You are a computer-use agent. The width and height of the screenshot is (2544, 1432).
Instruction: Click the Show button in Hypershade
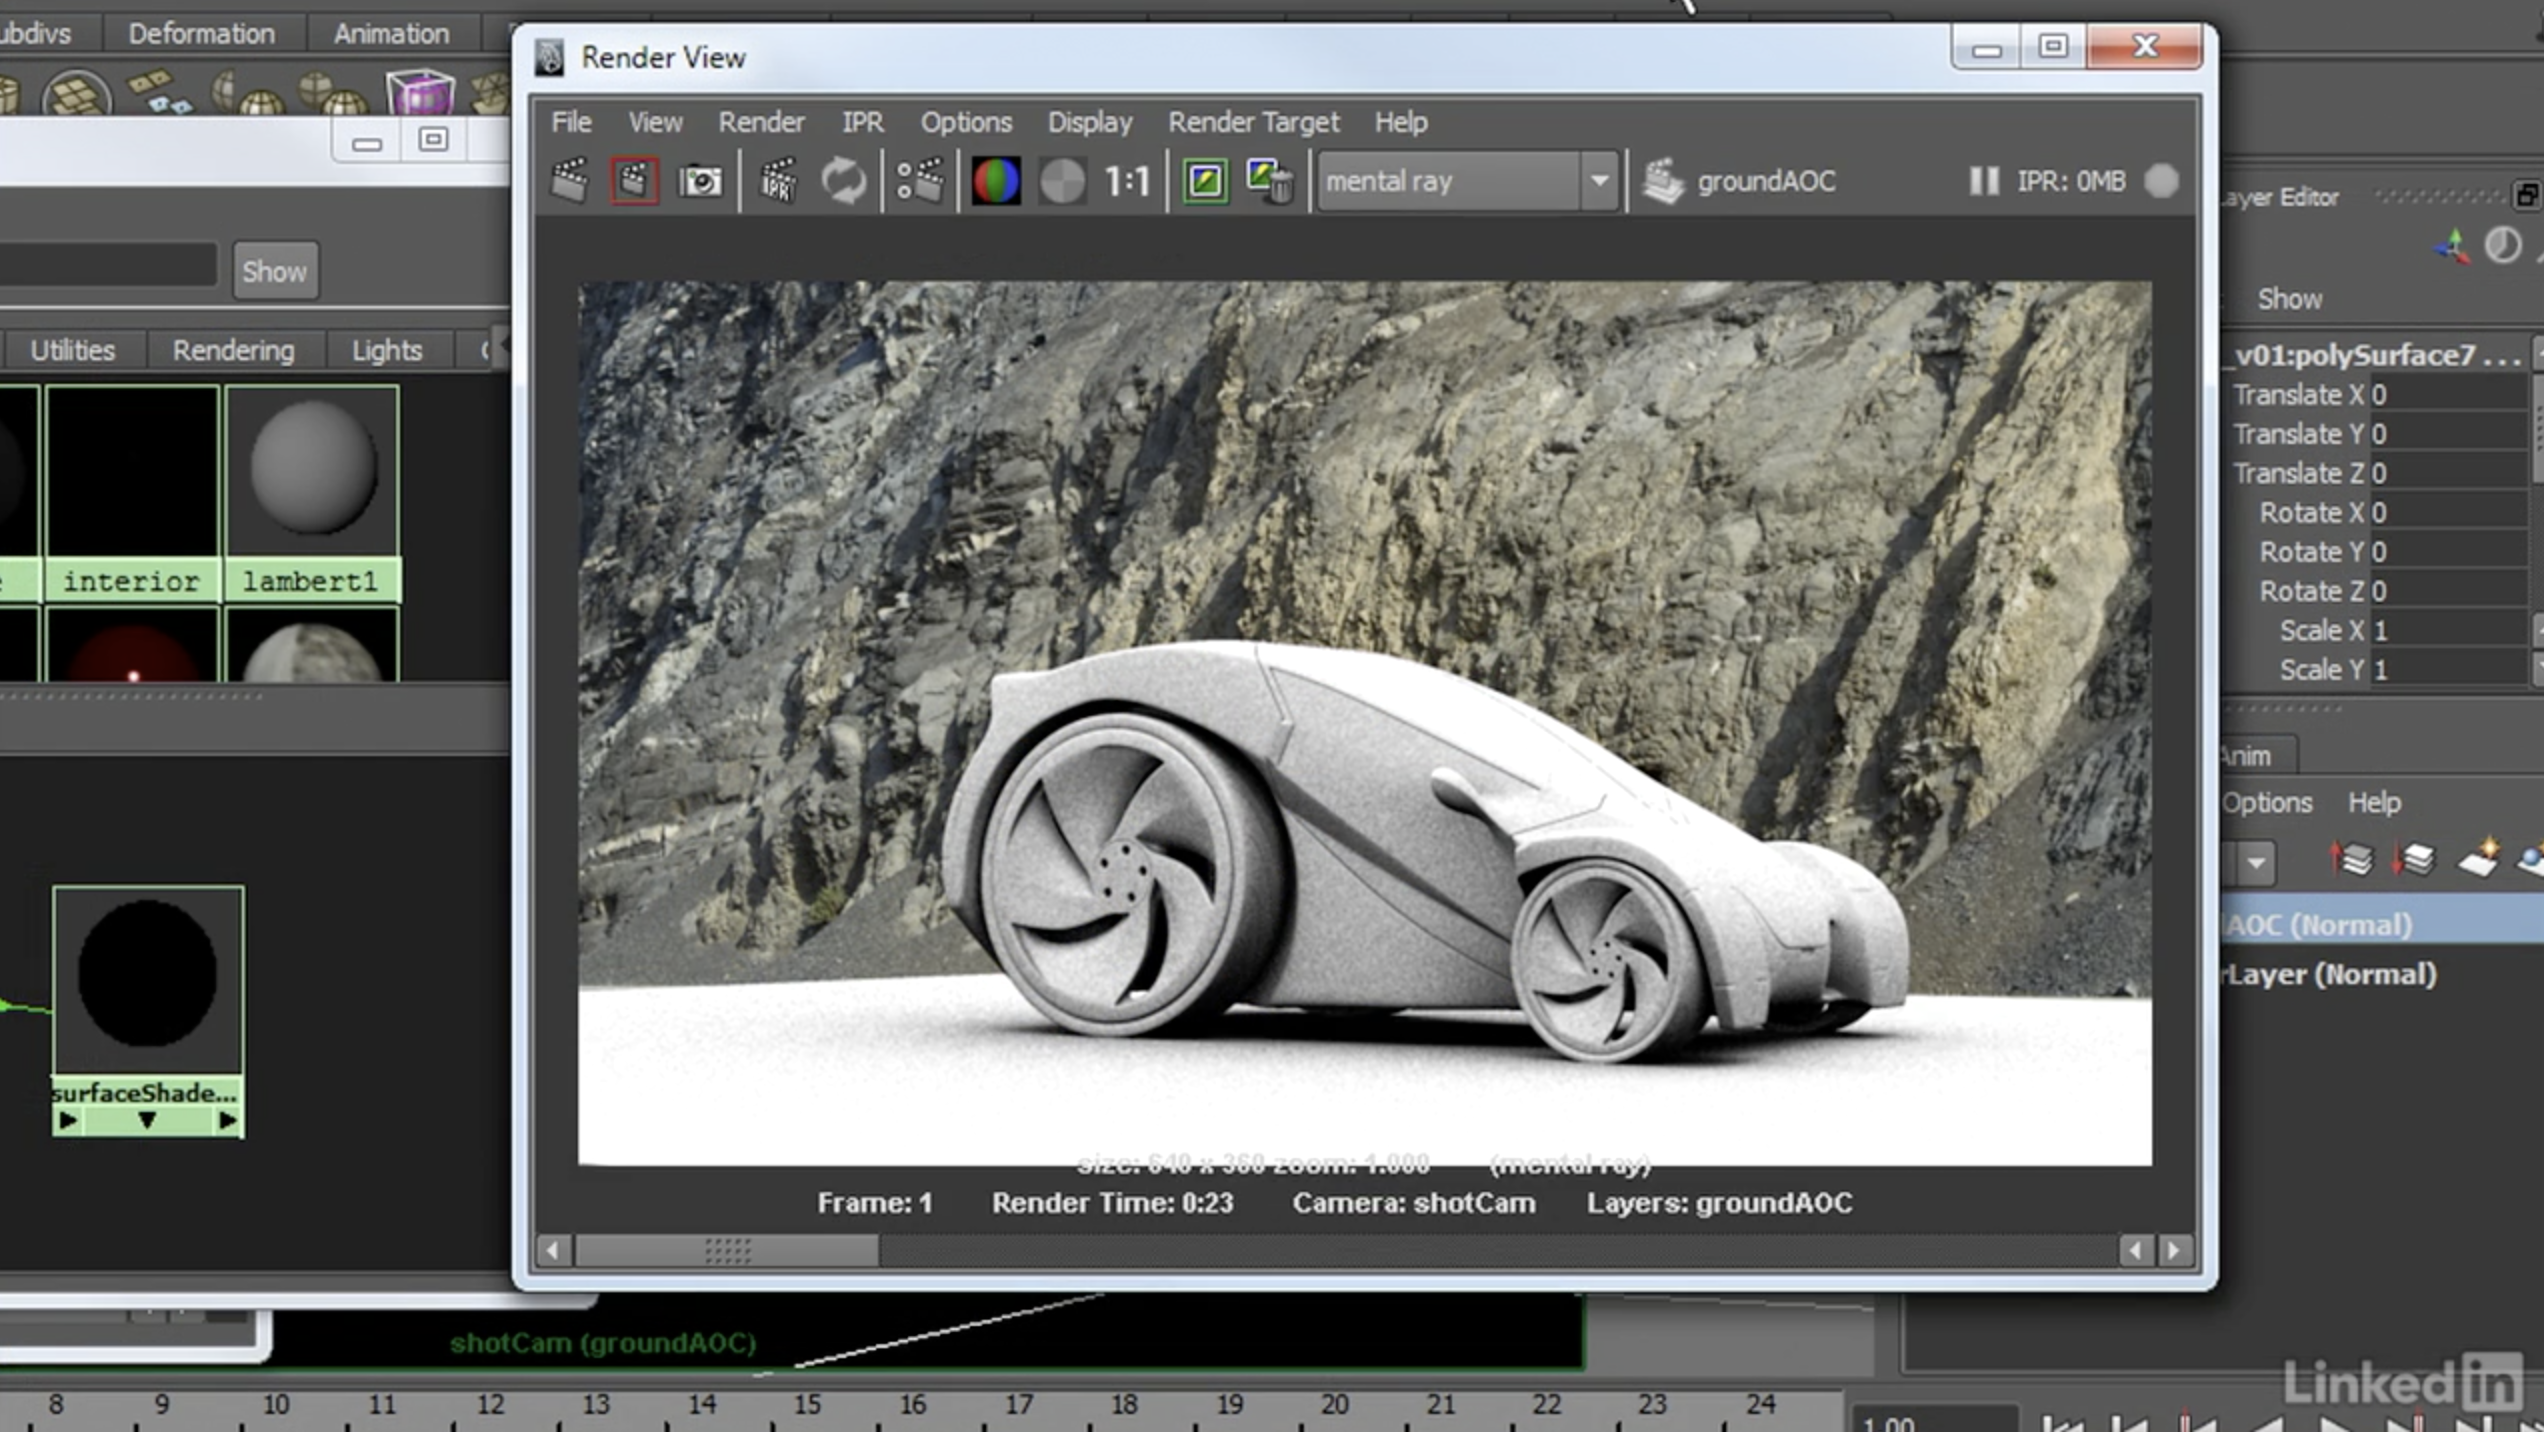coord(275,271)
